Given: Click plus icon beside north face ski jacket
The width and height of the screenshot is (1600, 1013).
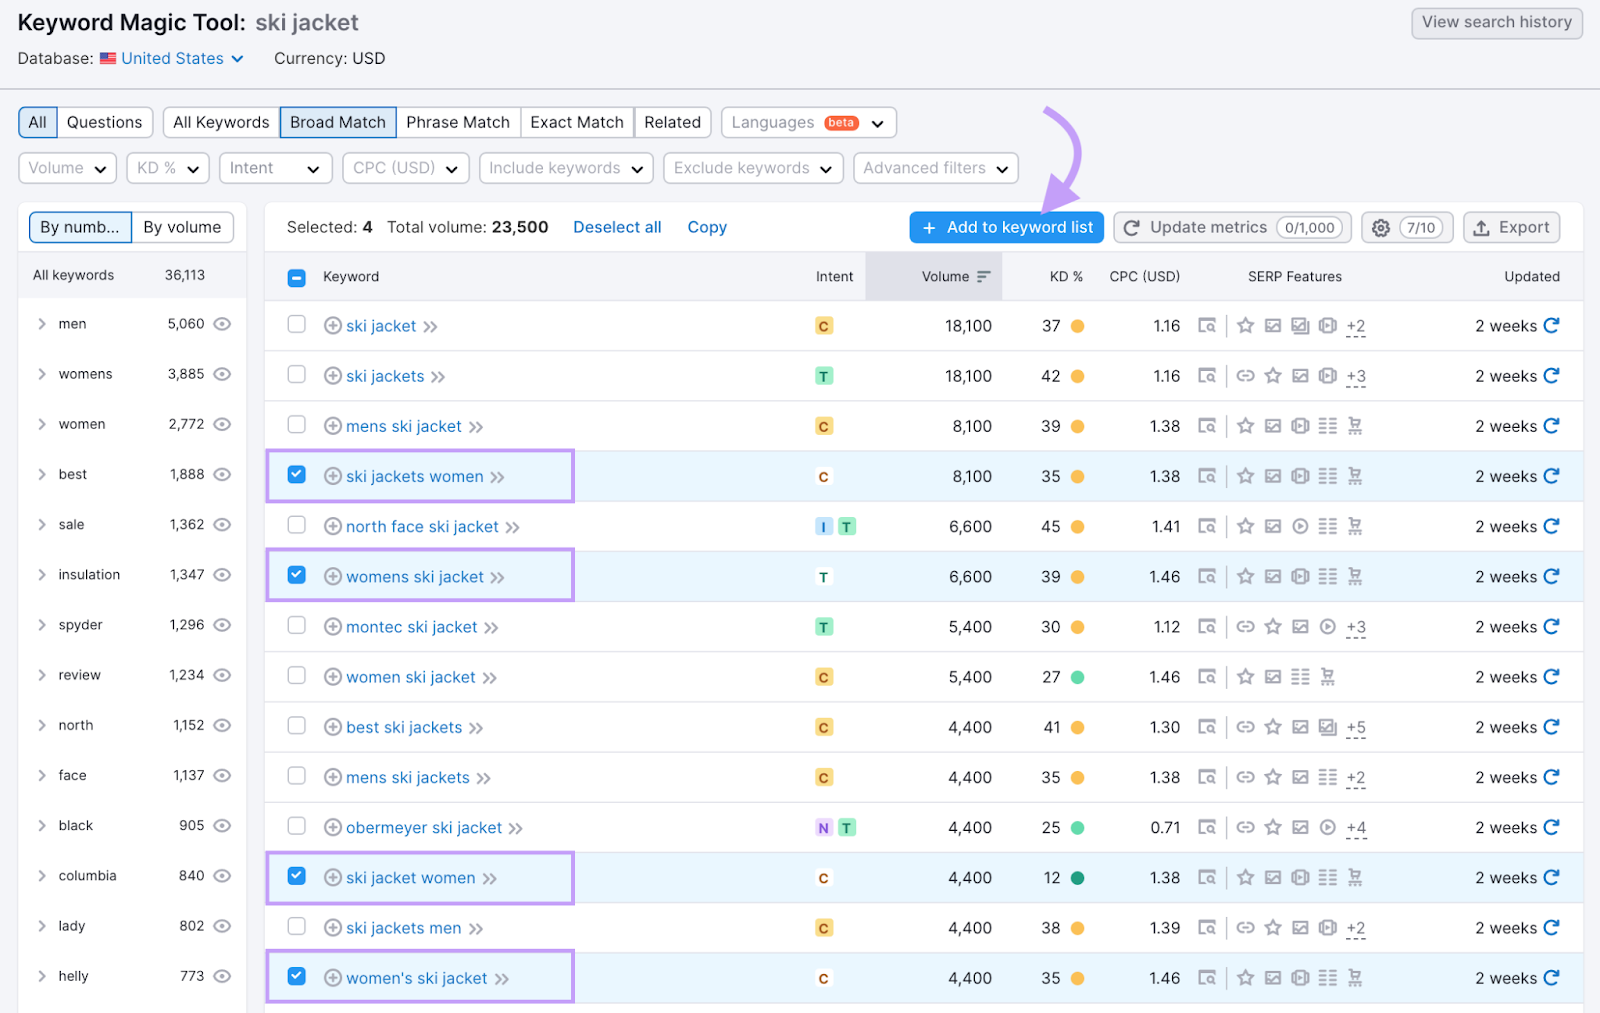Looking at the screenshot, I should tap(333, 527).
